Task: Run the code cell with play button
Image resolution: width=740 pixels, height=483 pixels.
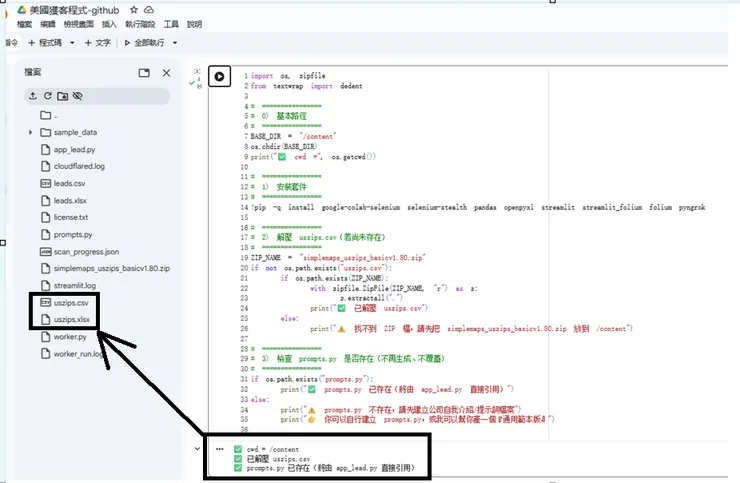Action: click(x=220, y=77)
